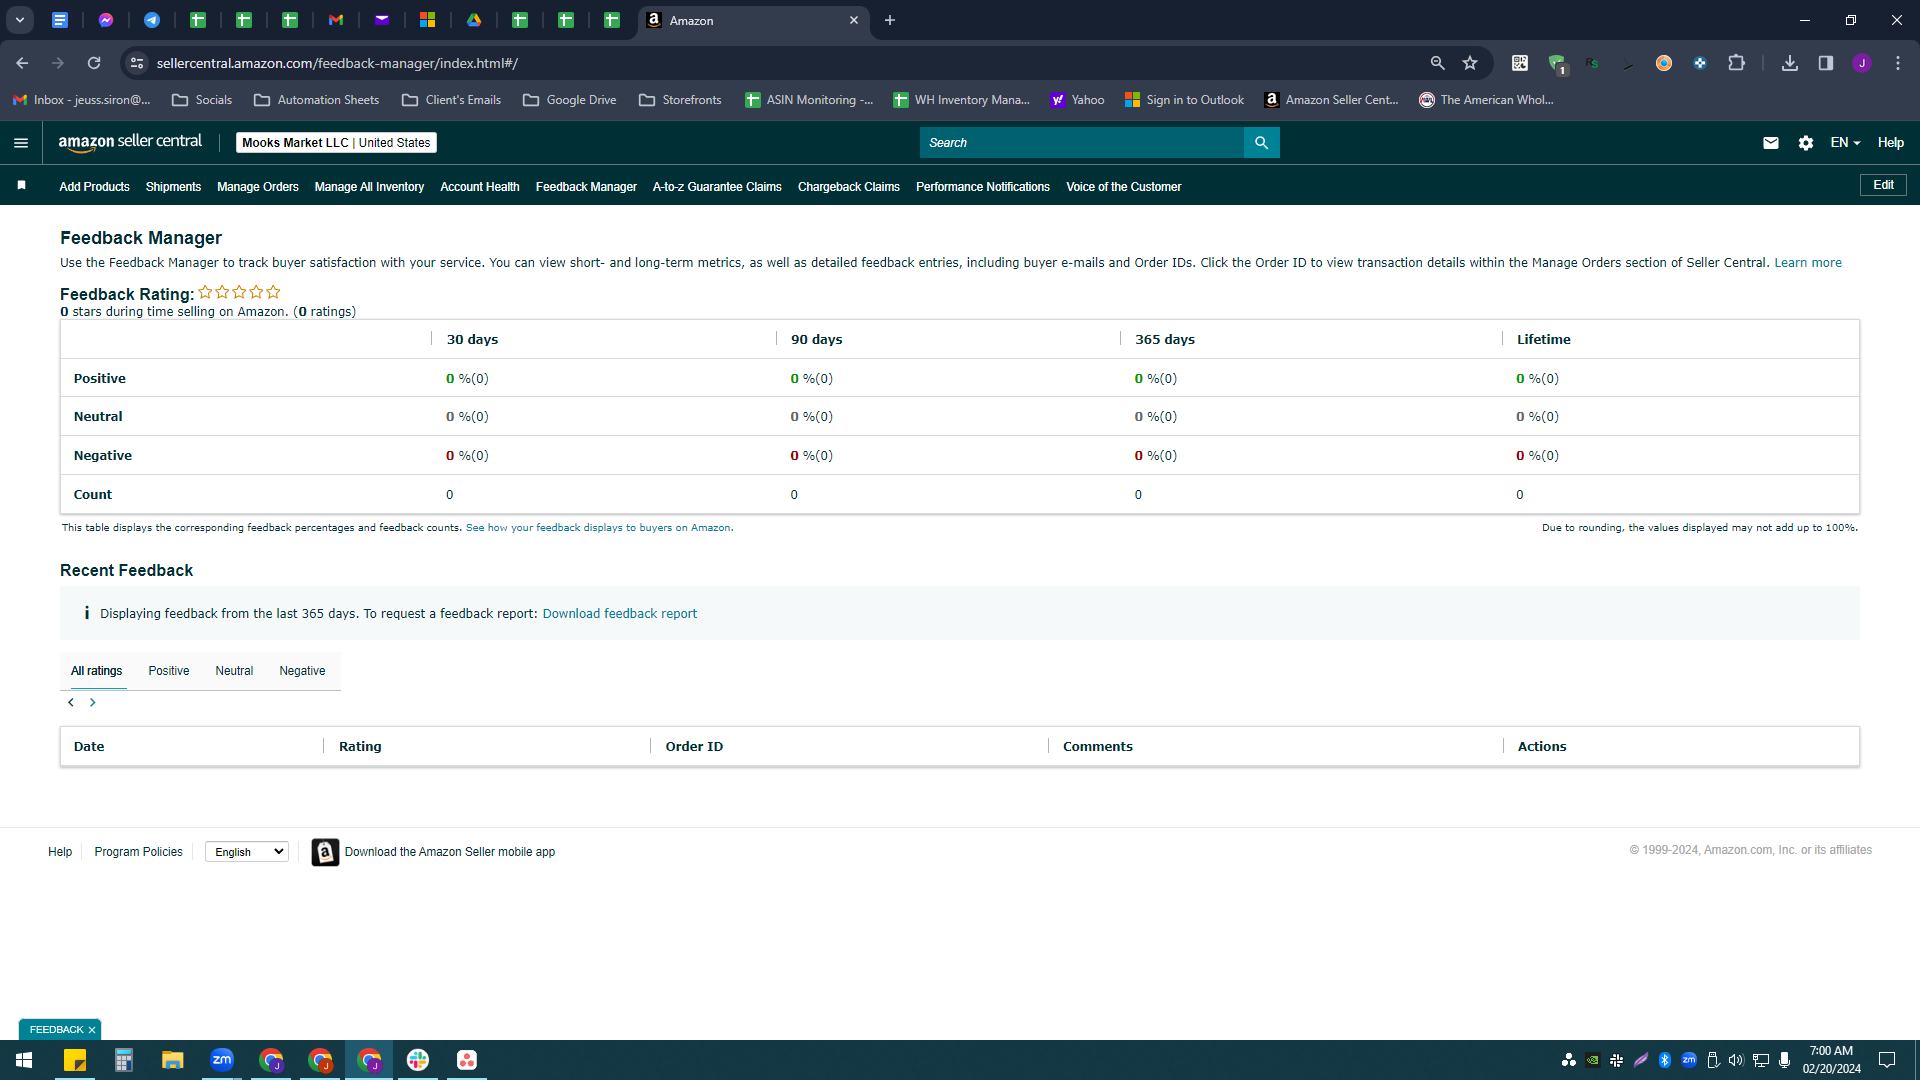Reload the page
The image size is (1920, 1080).
94,63
